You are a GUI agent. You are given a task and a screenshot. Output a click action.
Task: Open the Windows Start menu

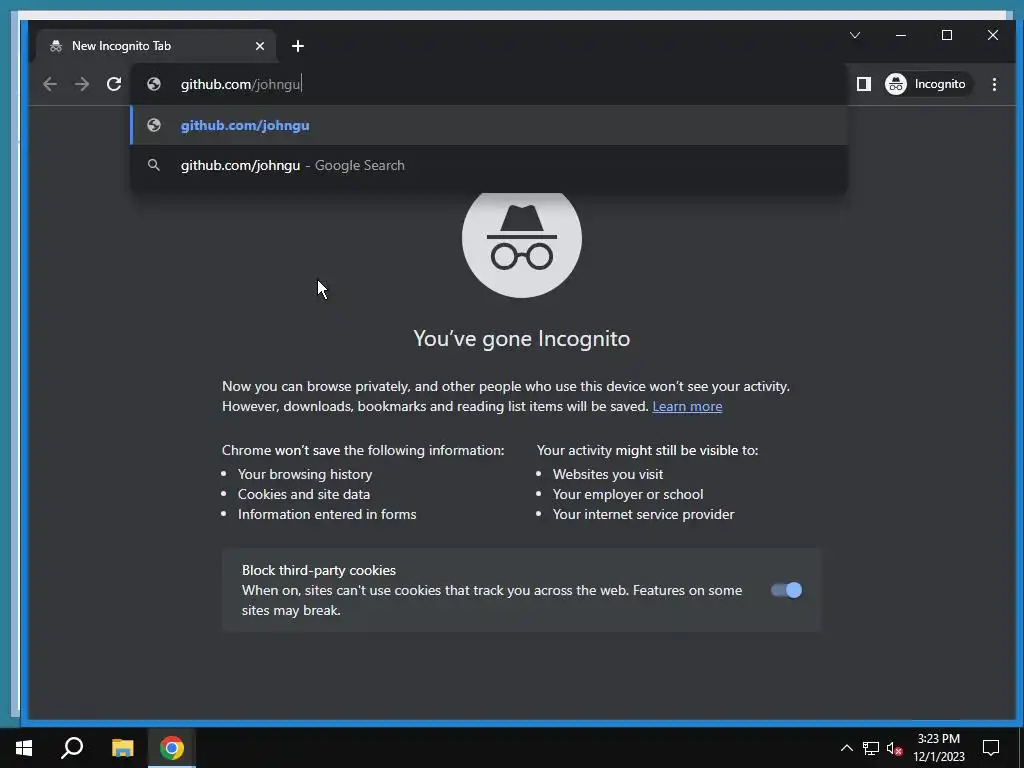coord(24,748)
